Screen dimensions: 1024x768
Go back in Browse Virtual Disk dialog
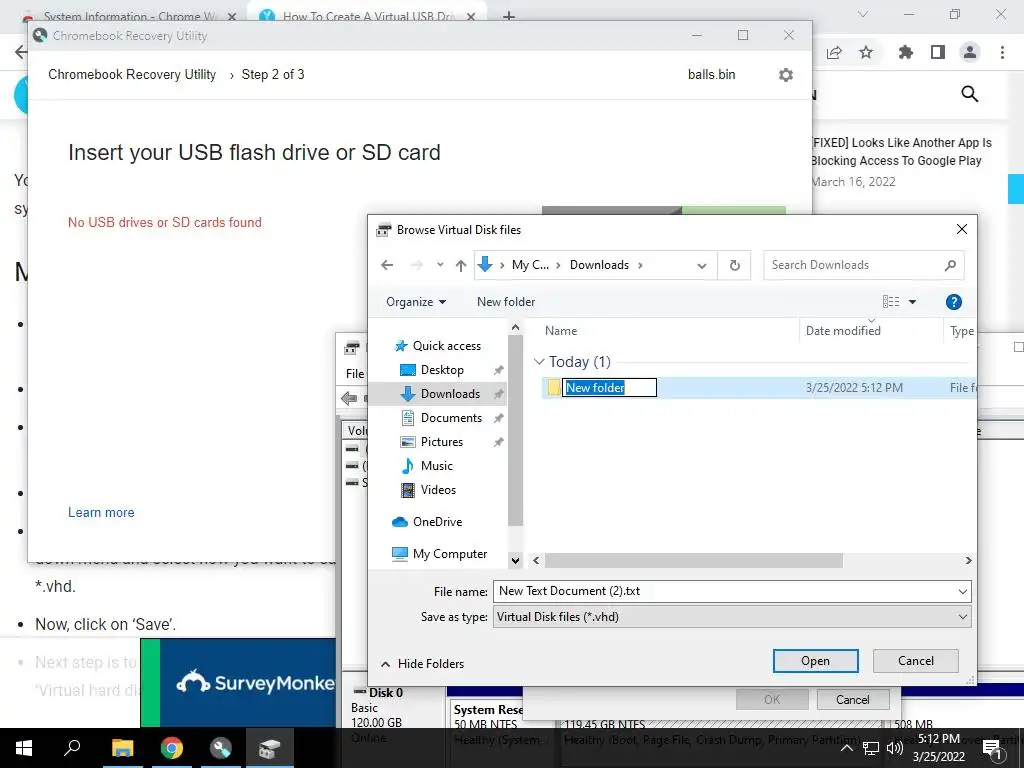[x=387, y=265]
